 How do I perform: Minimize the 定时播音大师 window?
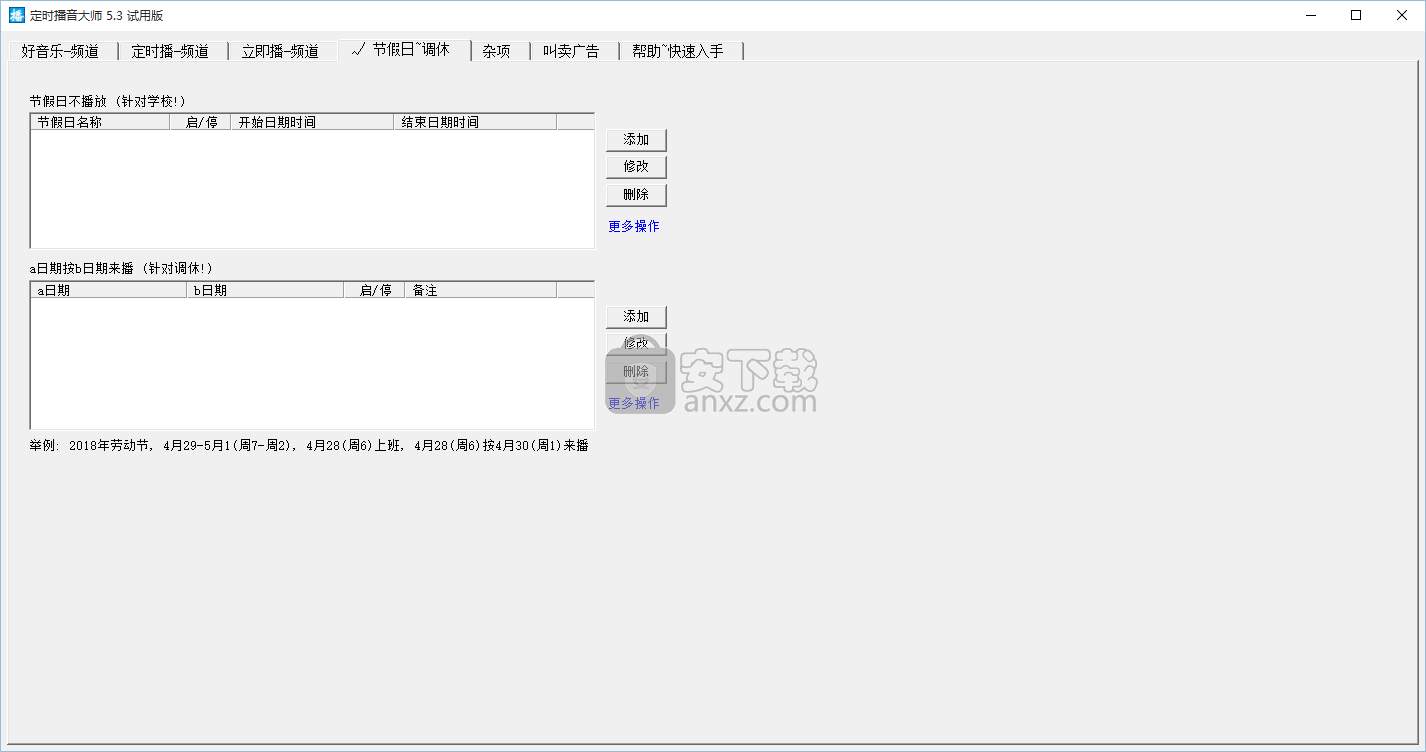[x=1310, y=15]
